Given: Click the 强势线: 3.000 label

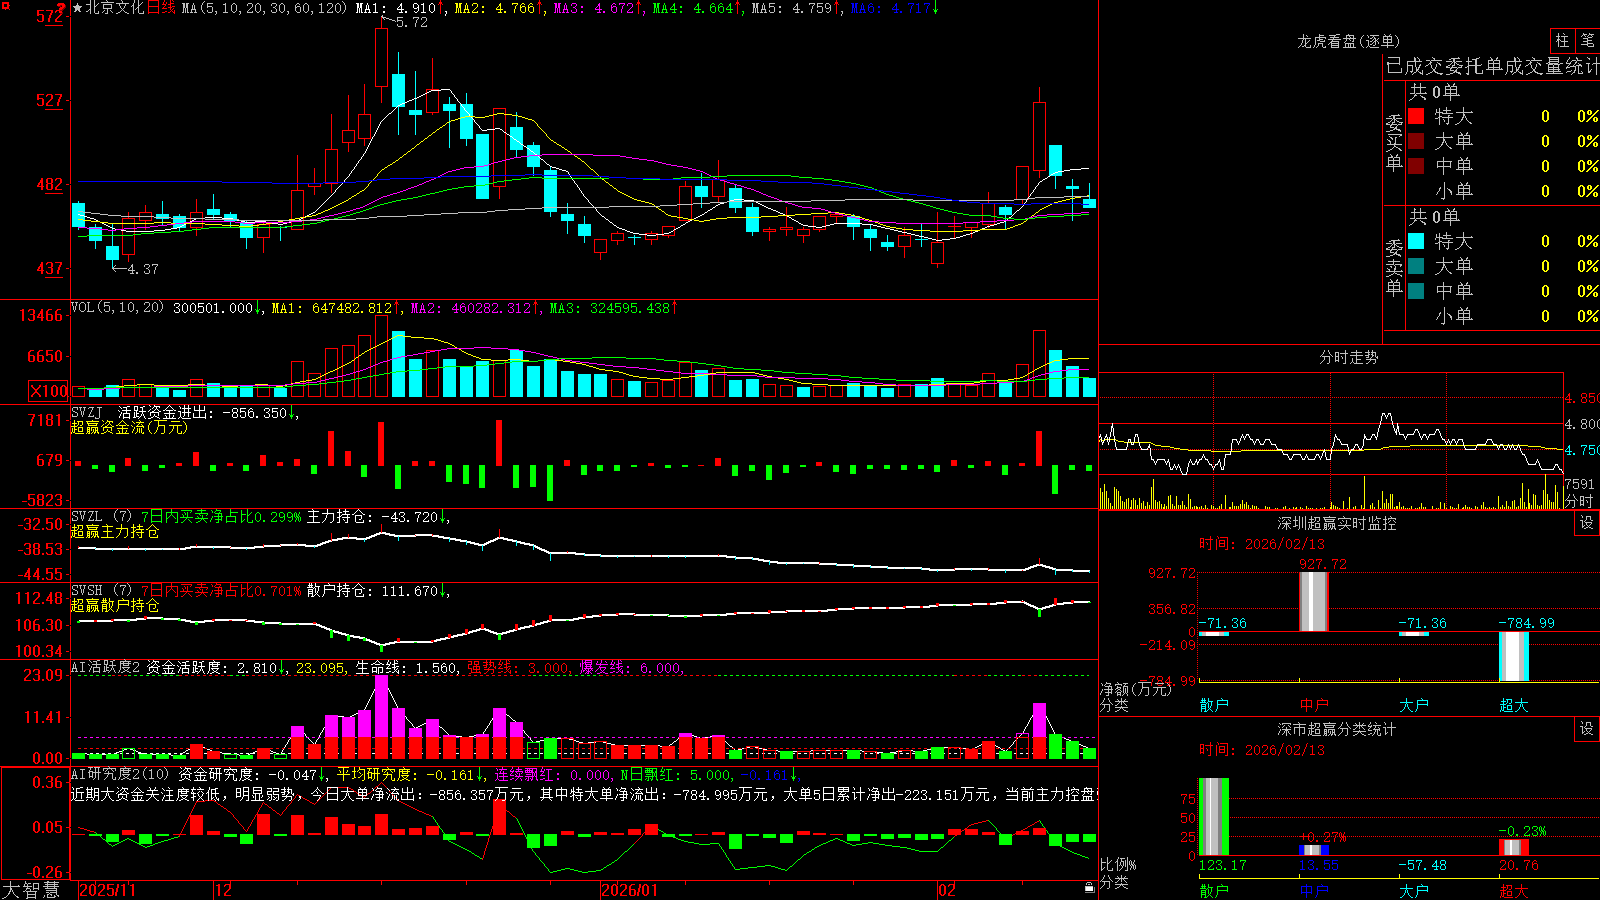Looking at the screenshot, I should click(520, 667).
